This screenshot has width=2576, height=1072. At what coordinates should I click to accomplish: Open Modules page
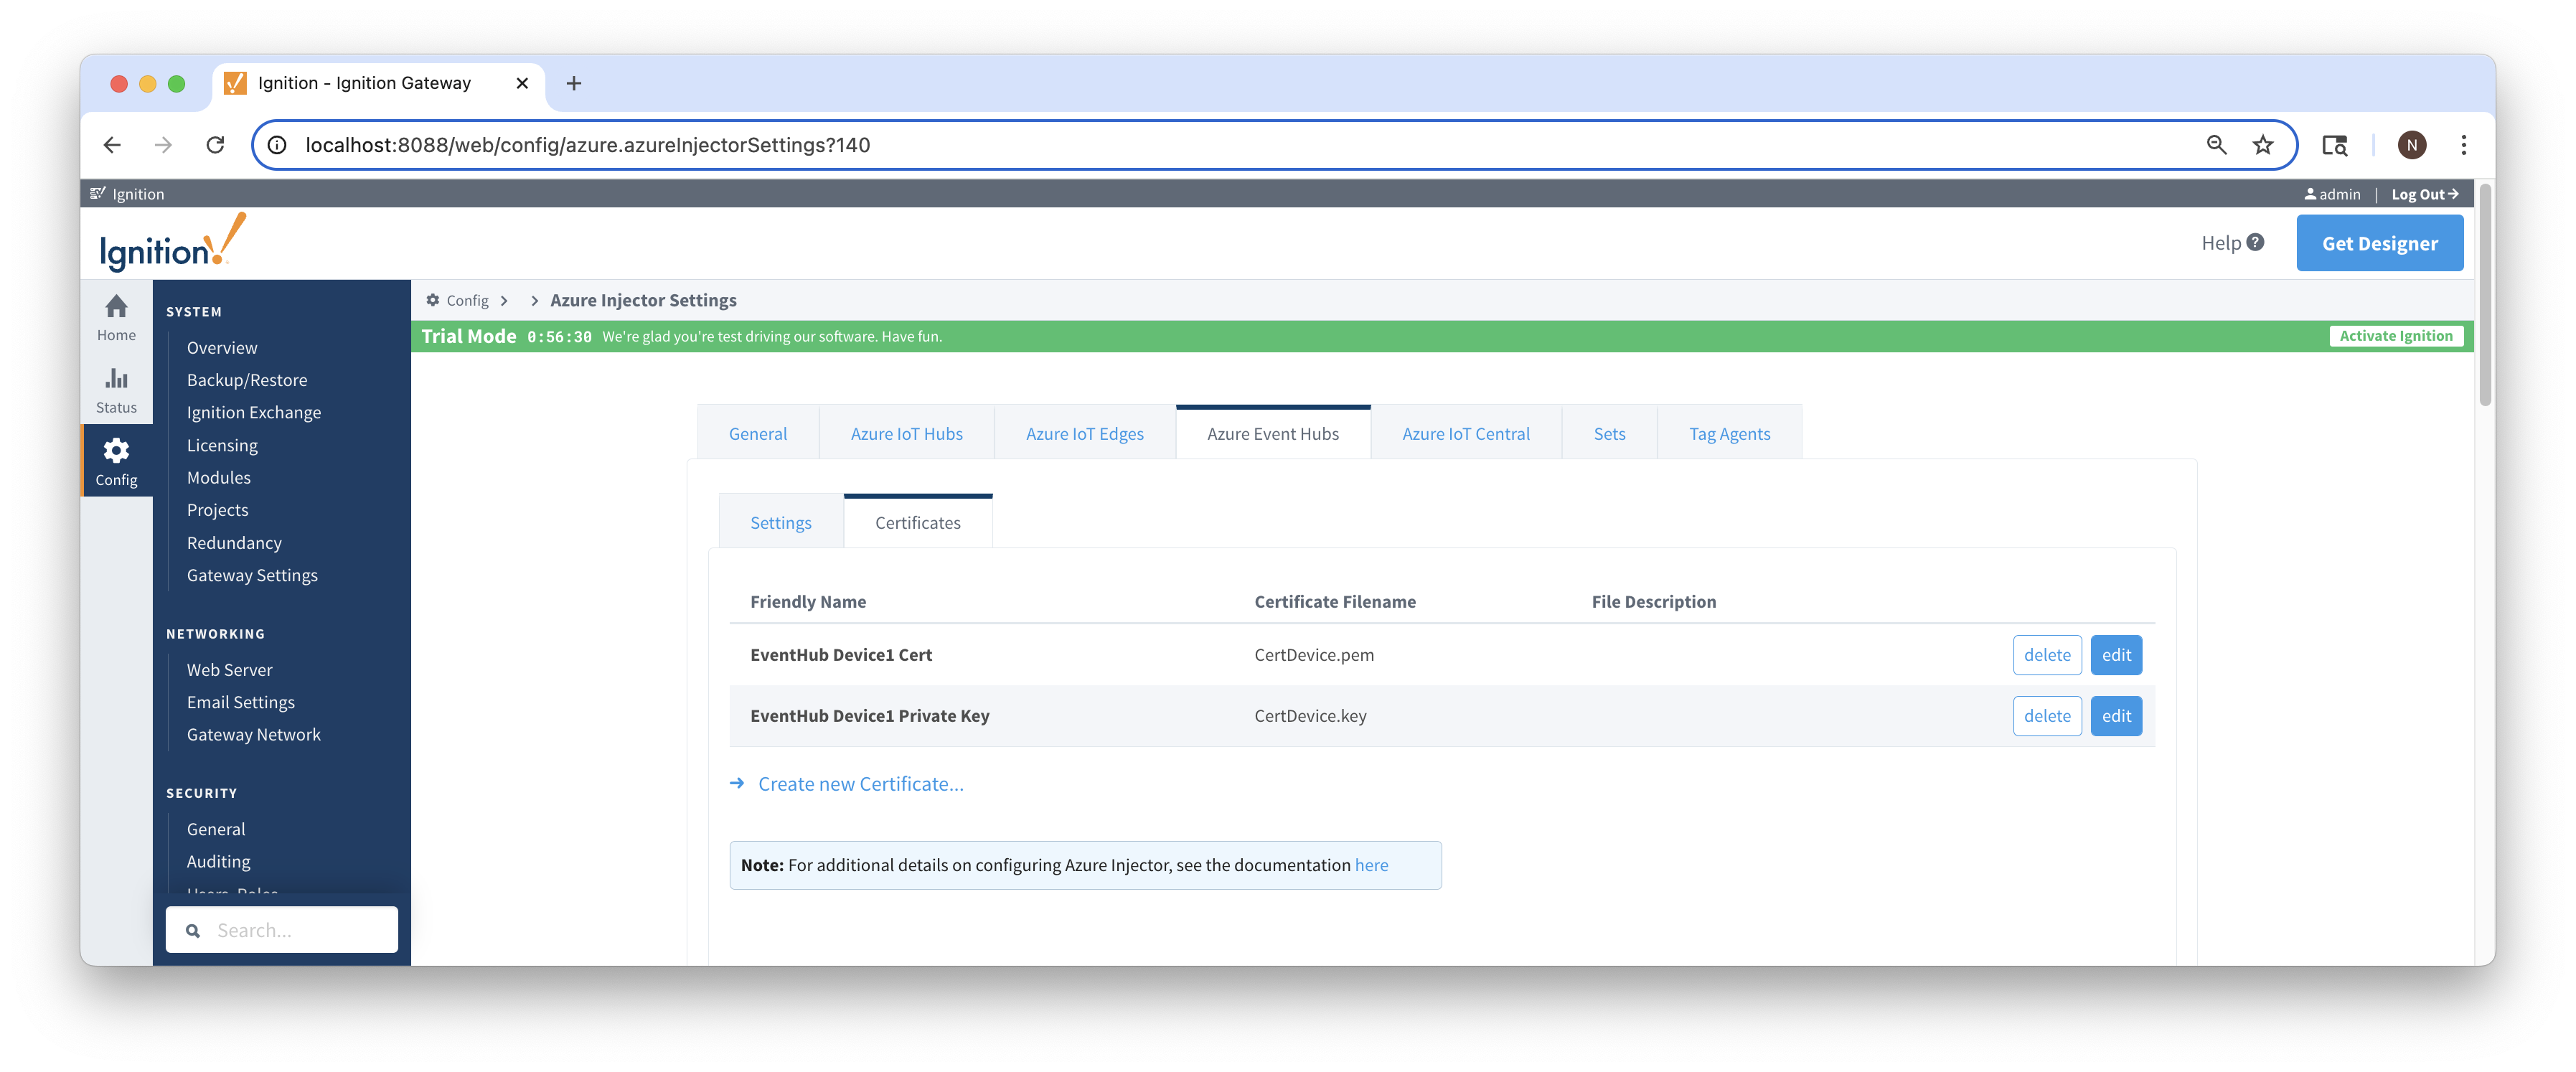(x=218, y=477)
